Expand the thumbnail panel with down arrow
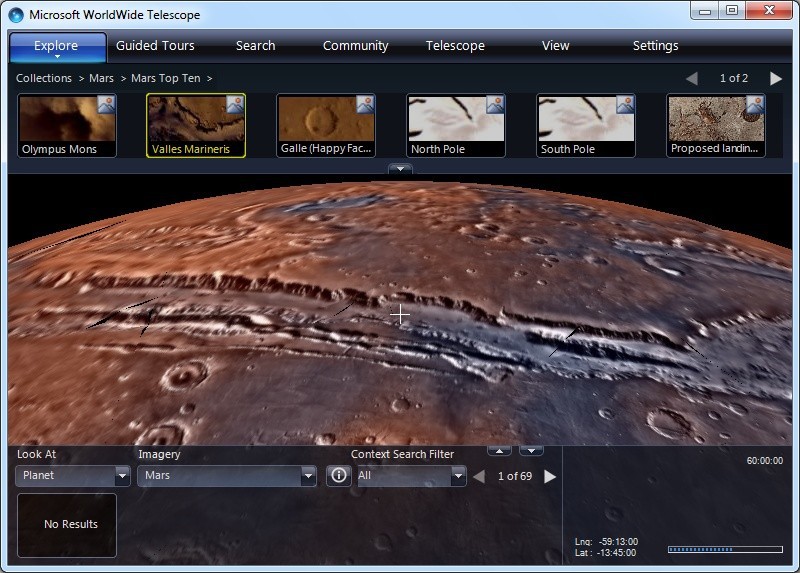800x573 pixels. click(x=401, y=169)
